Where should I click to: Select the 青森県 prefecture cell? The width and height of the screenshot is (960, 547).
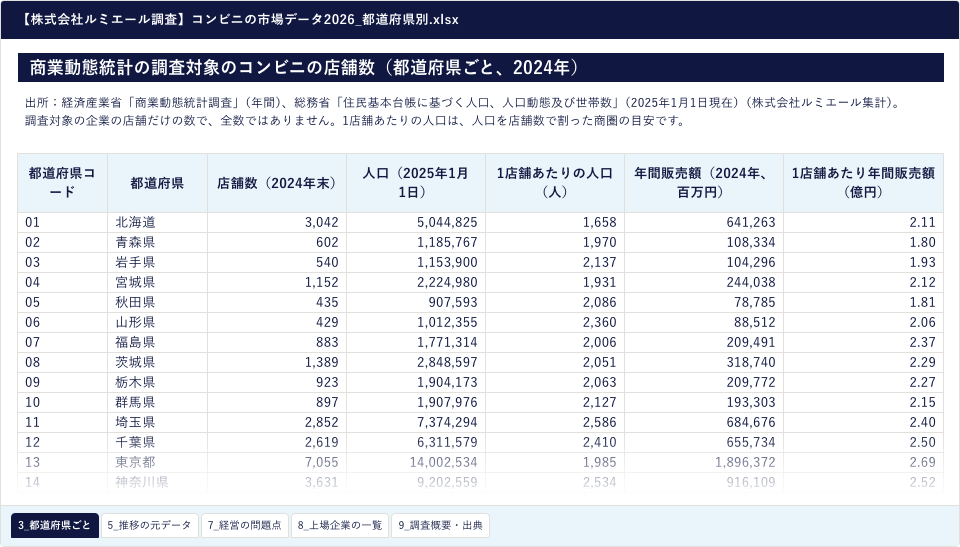pos(157,243)
